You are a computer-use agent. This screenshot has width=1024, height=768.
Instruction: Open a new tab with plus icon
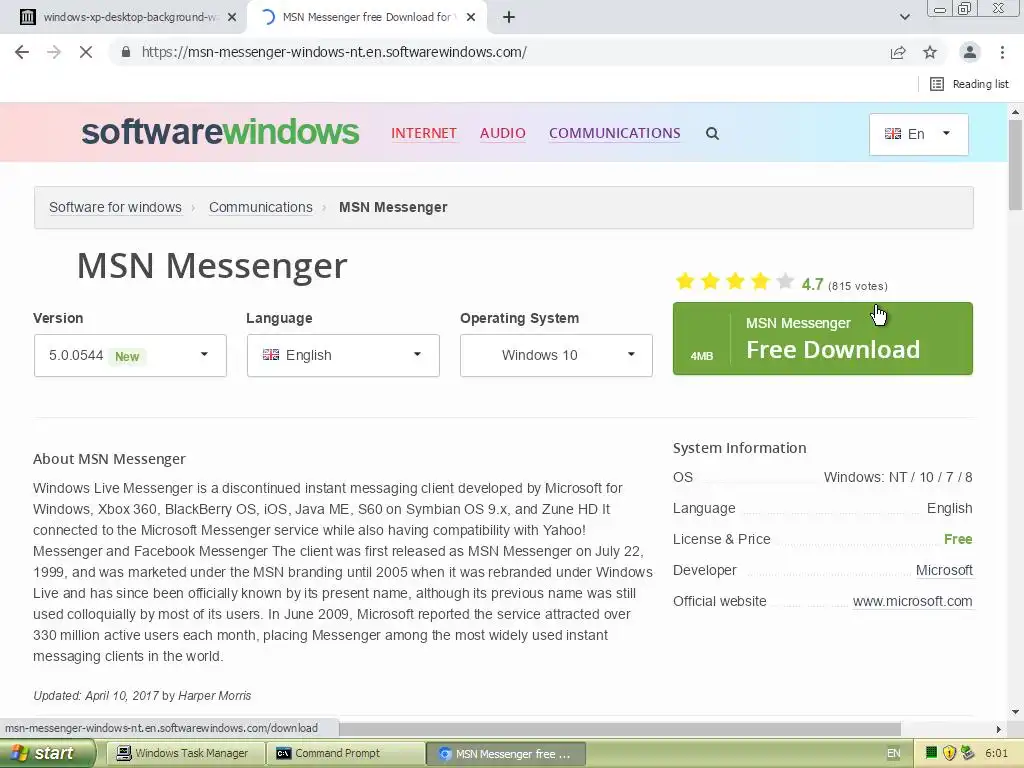(x=509, y=18)
